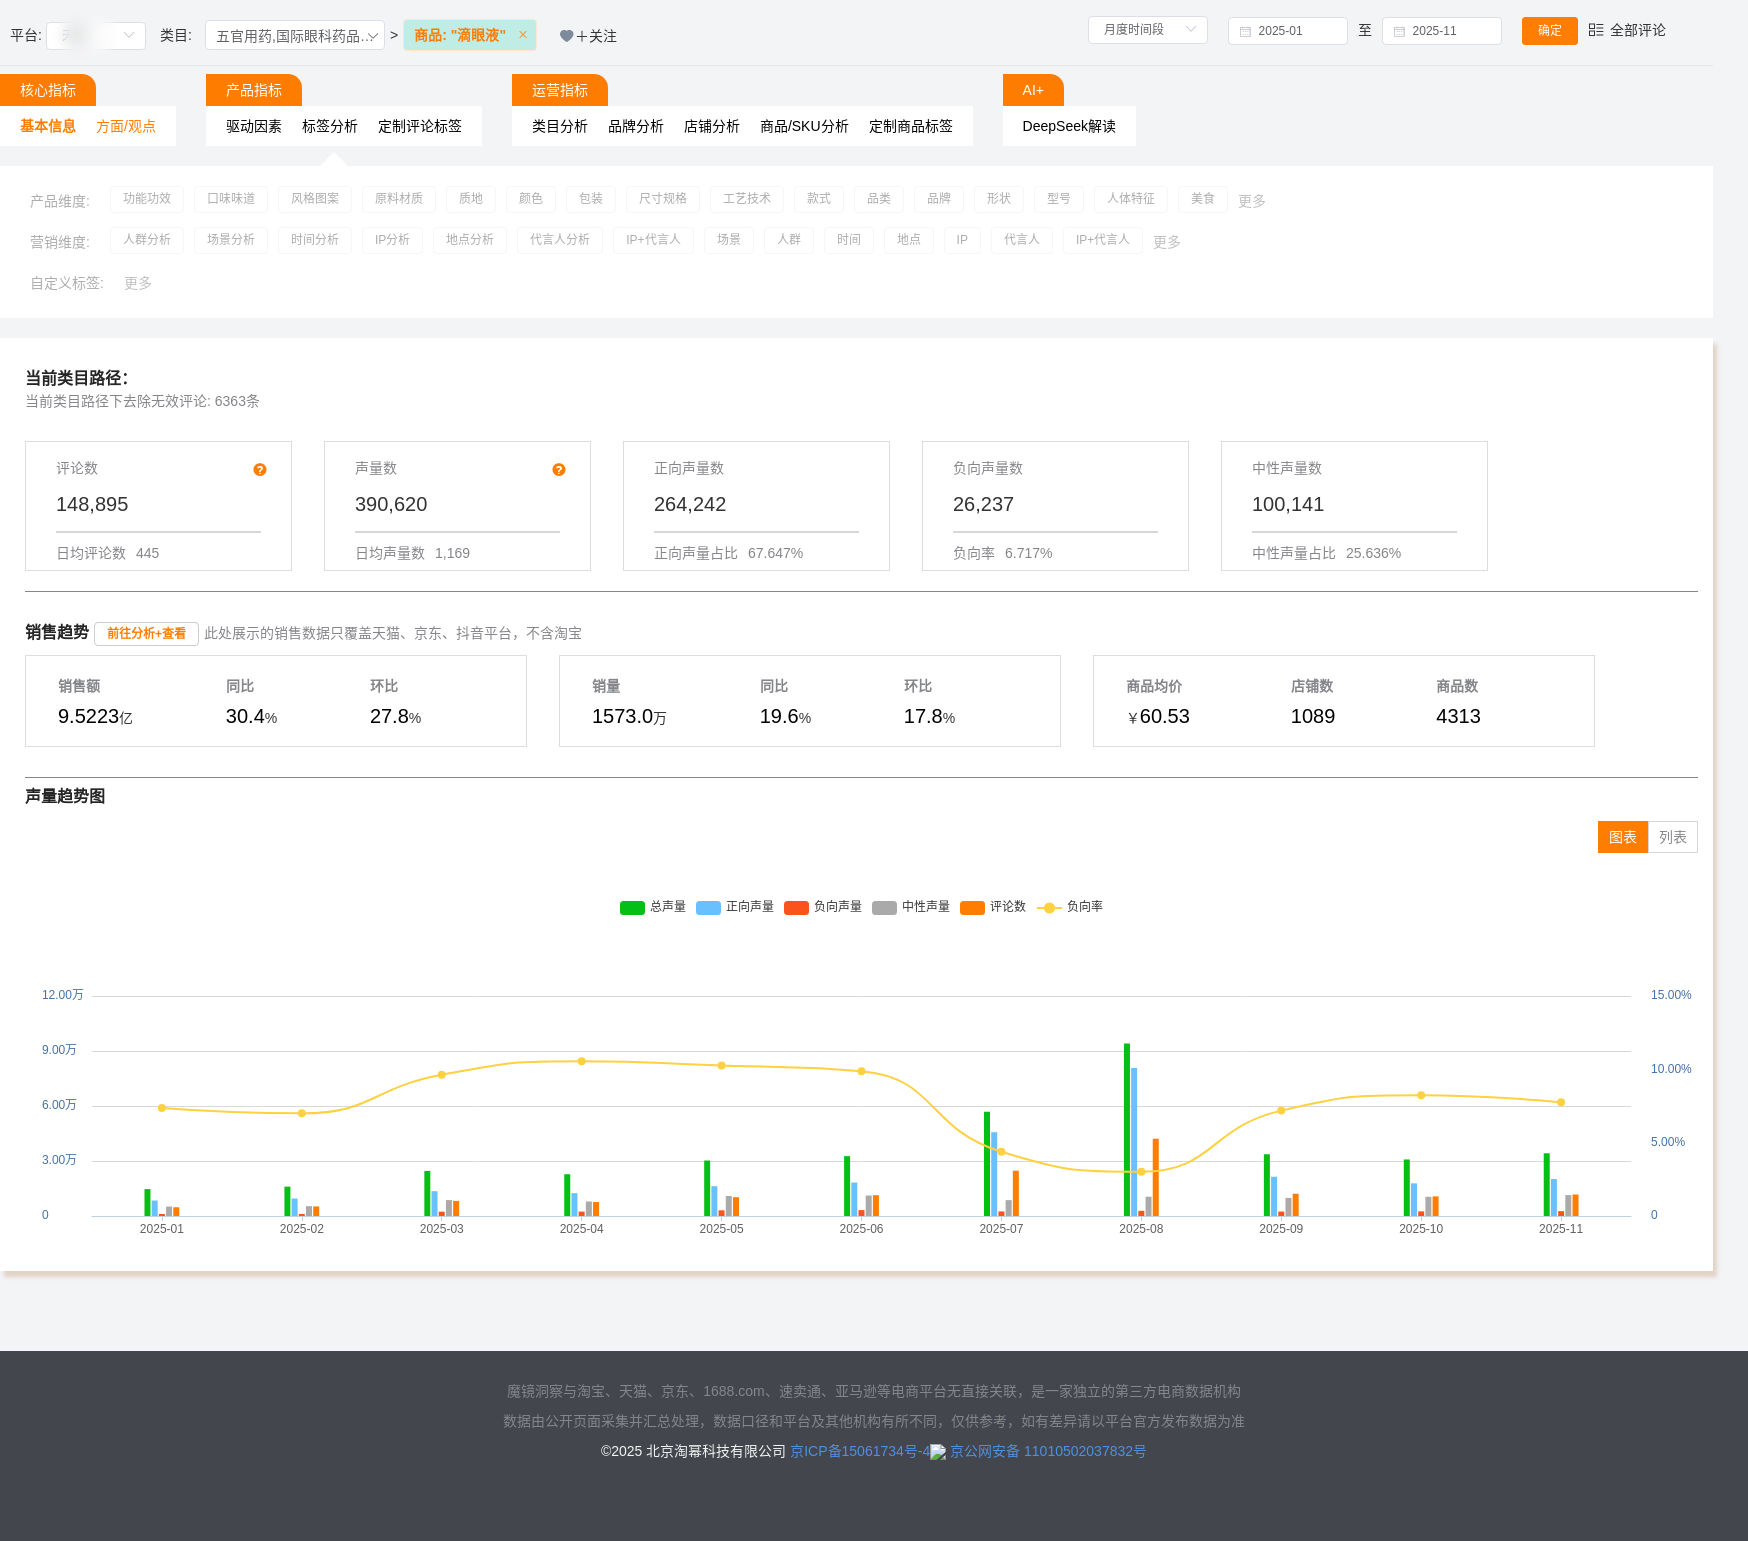The image size is (1748, 1541).
Task: Click the 前往分析+查看 link button
Action: [x=146, y=633]
